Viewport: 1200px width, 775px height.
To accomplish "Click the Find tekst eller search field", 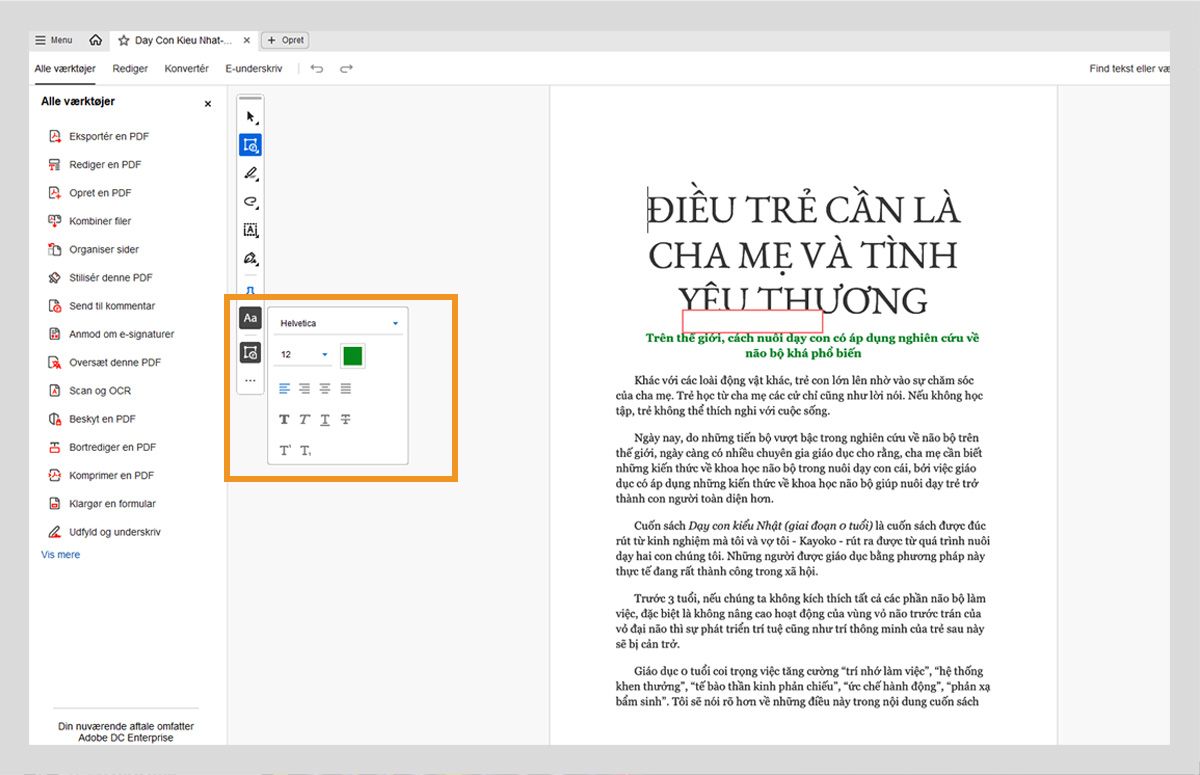I will 1129,69.
